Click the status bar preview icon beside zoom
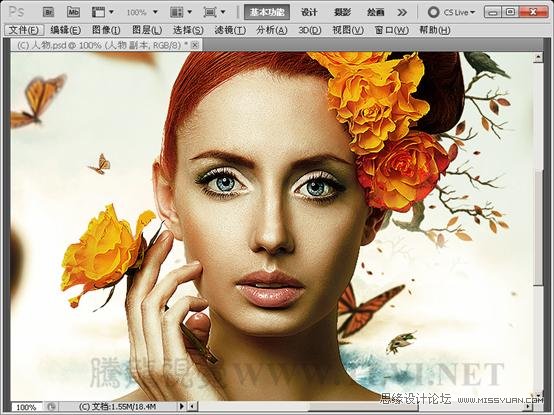This screenshot has width=554, height=415. pyautogui.click(x=51, y=407)
